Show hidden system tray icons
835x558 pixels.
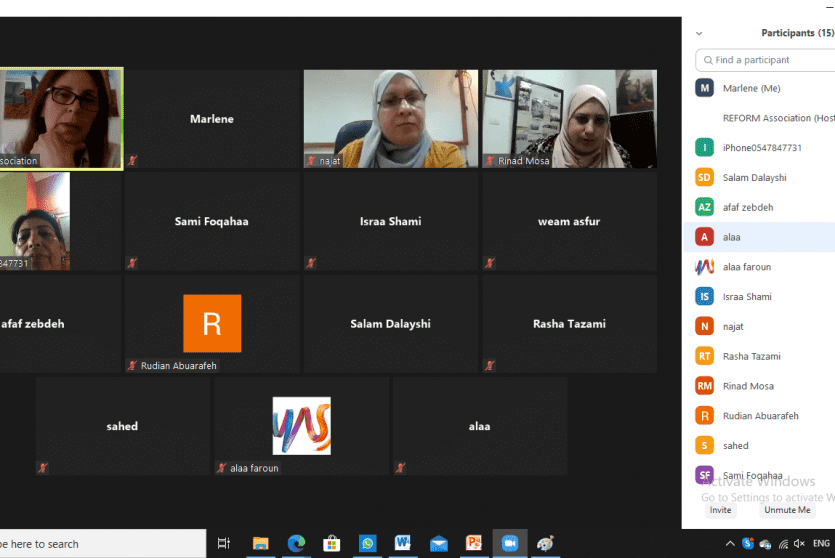pyautogui.click(x=731, y=543)
